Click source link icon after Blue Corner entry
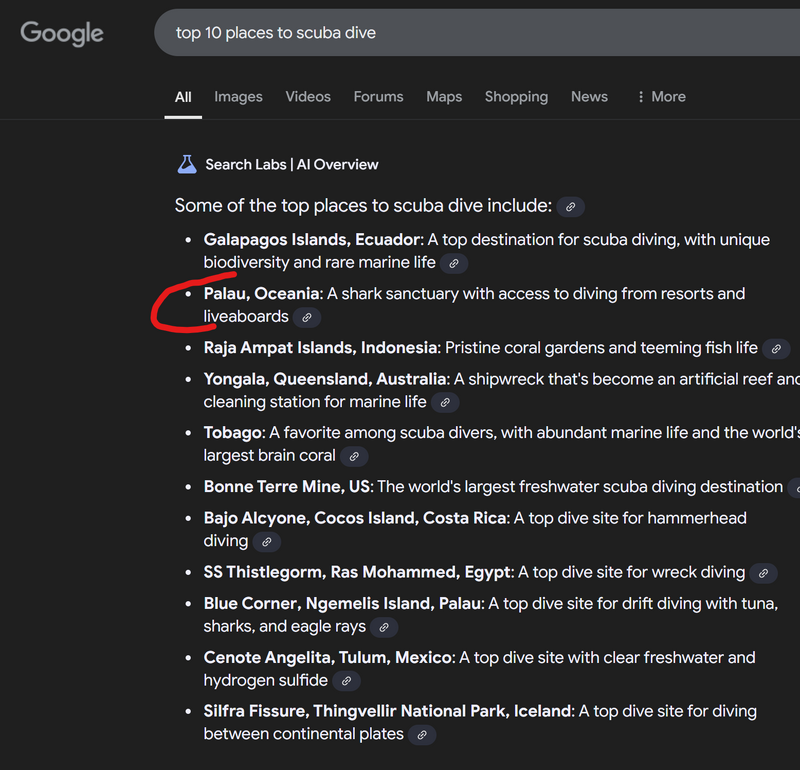The height and width of the screenshot is (770, 800). point(384,627)
